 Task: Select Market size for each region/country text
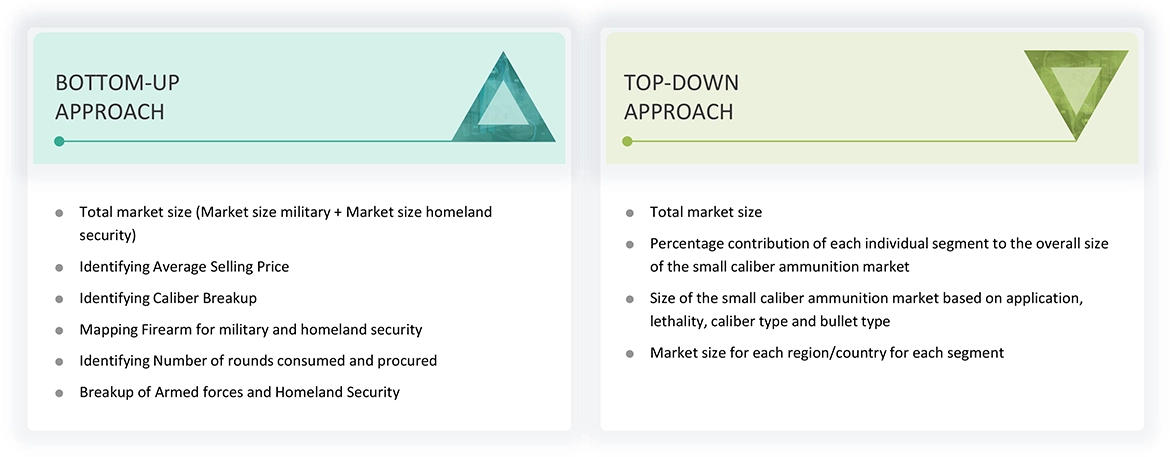pos(826,353)
